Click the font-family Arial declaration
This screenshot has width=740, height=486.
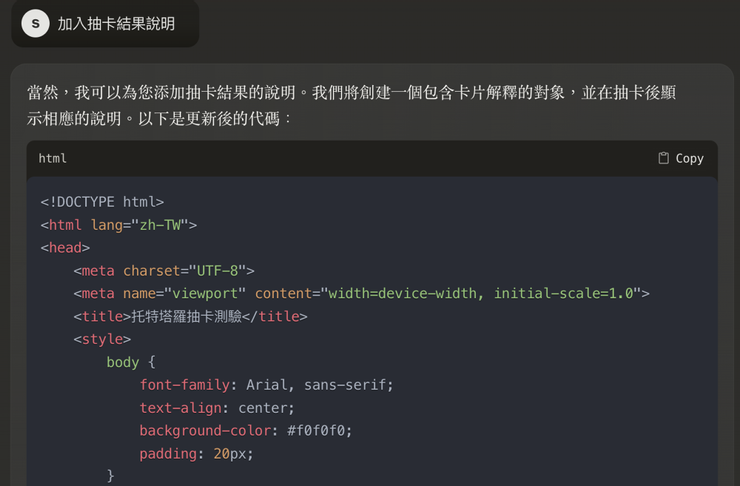[266, 385]
